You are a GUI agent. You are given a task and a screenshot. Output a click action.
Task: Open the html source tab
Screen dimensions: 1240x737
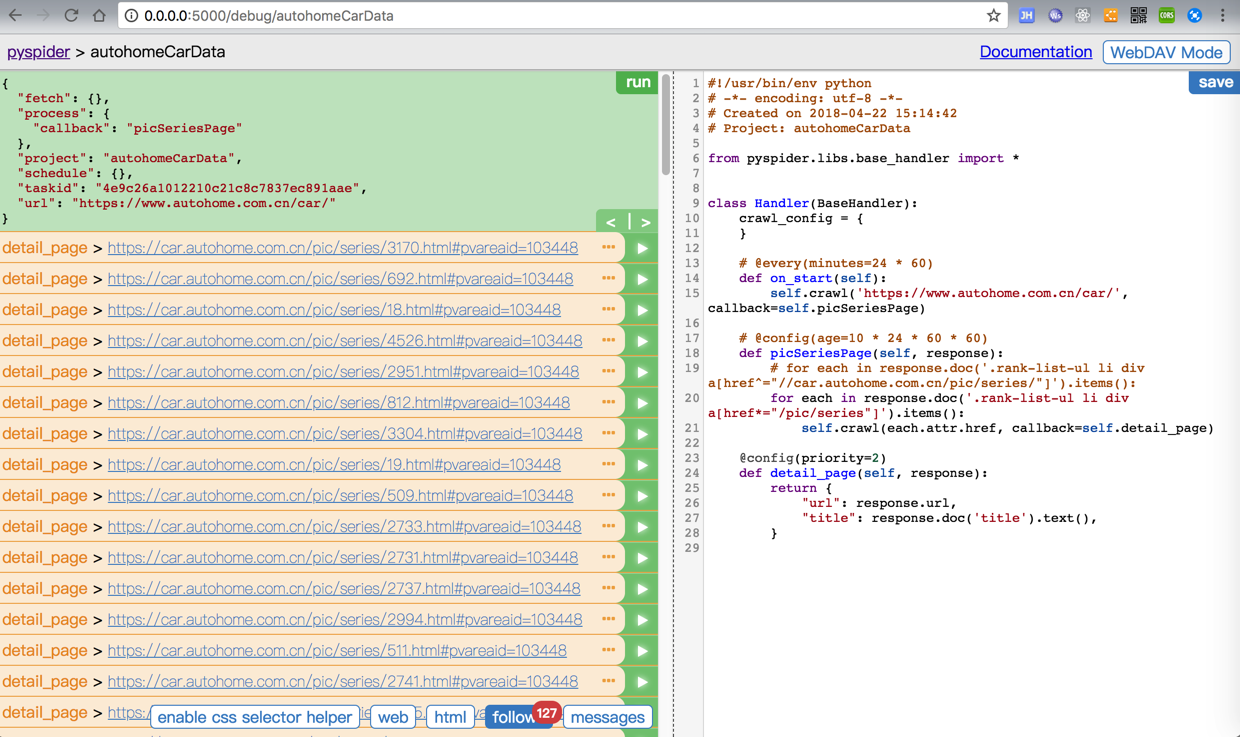450,717
